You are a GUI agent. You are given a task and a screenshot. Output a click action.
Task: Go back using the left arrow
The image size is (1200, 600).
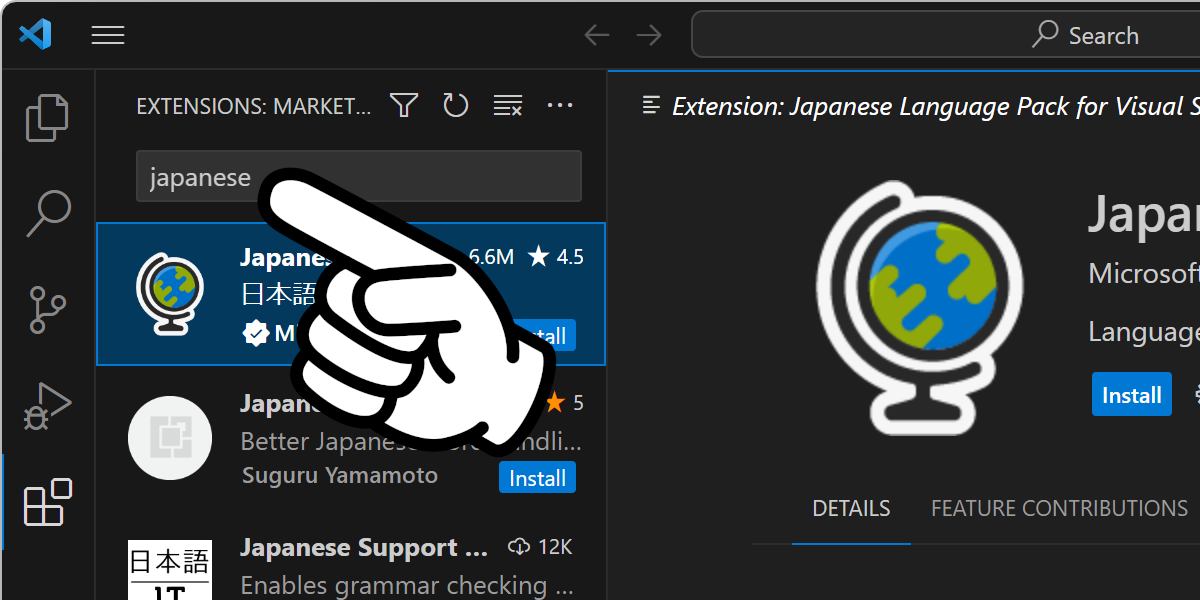point(597,35)
